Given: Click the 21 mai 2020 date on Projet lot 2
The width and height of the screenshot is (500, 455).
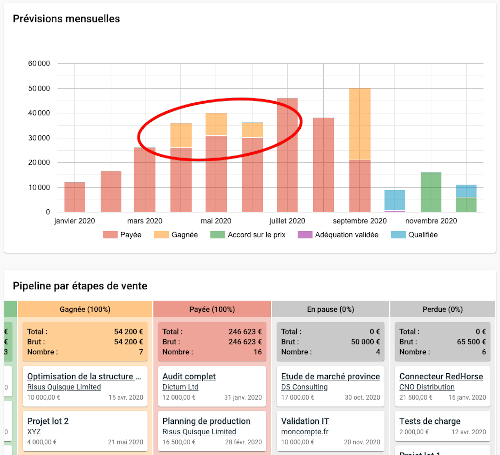Looking at the screenshot, I should click(x=125, y=442).
